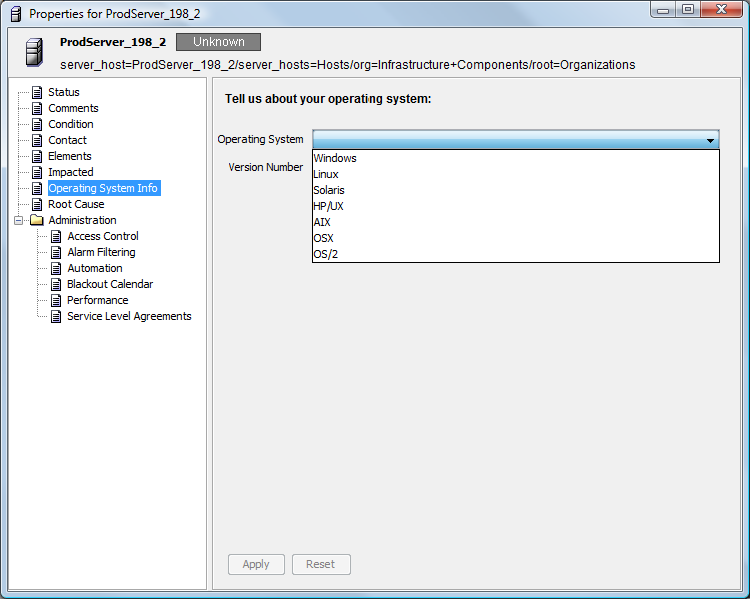Click the Condition page icon
This screenshot has width=750, height=599.
(37, 124)
